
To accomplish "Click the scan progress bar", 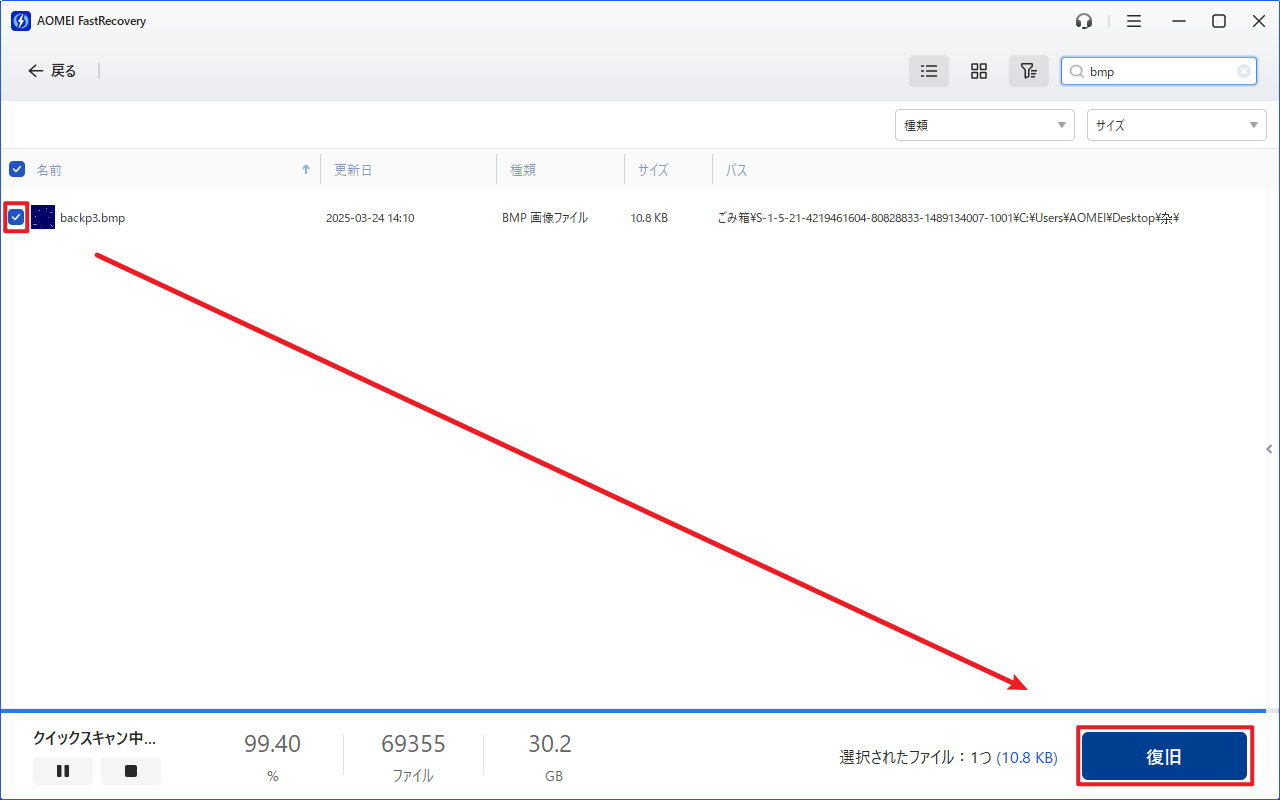I will (640, 711).
